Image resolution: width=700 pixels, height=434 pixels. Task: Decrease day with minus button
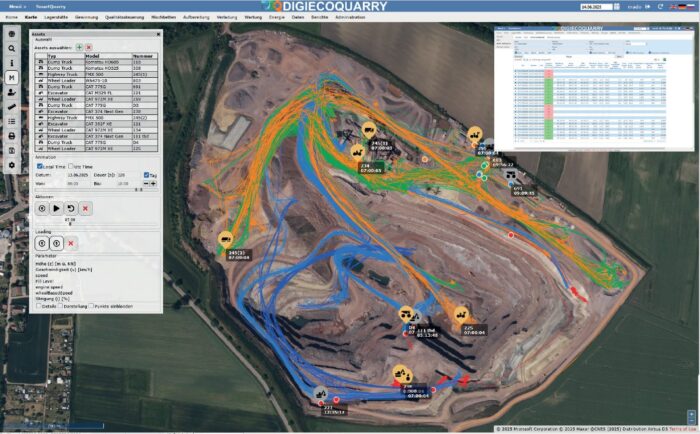(146, 184)
